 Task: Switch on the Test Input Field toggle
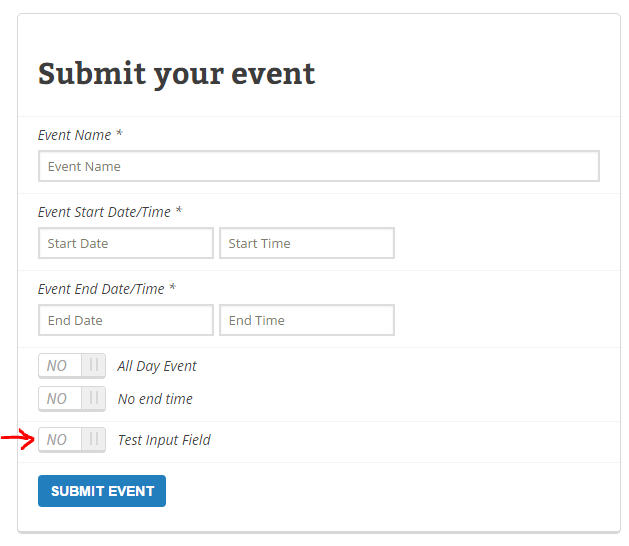(72, 440)
